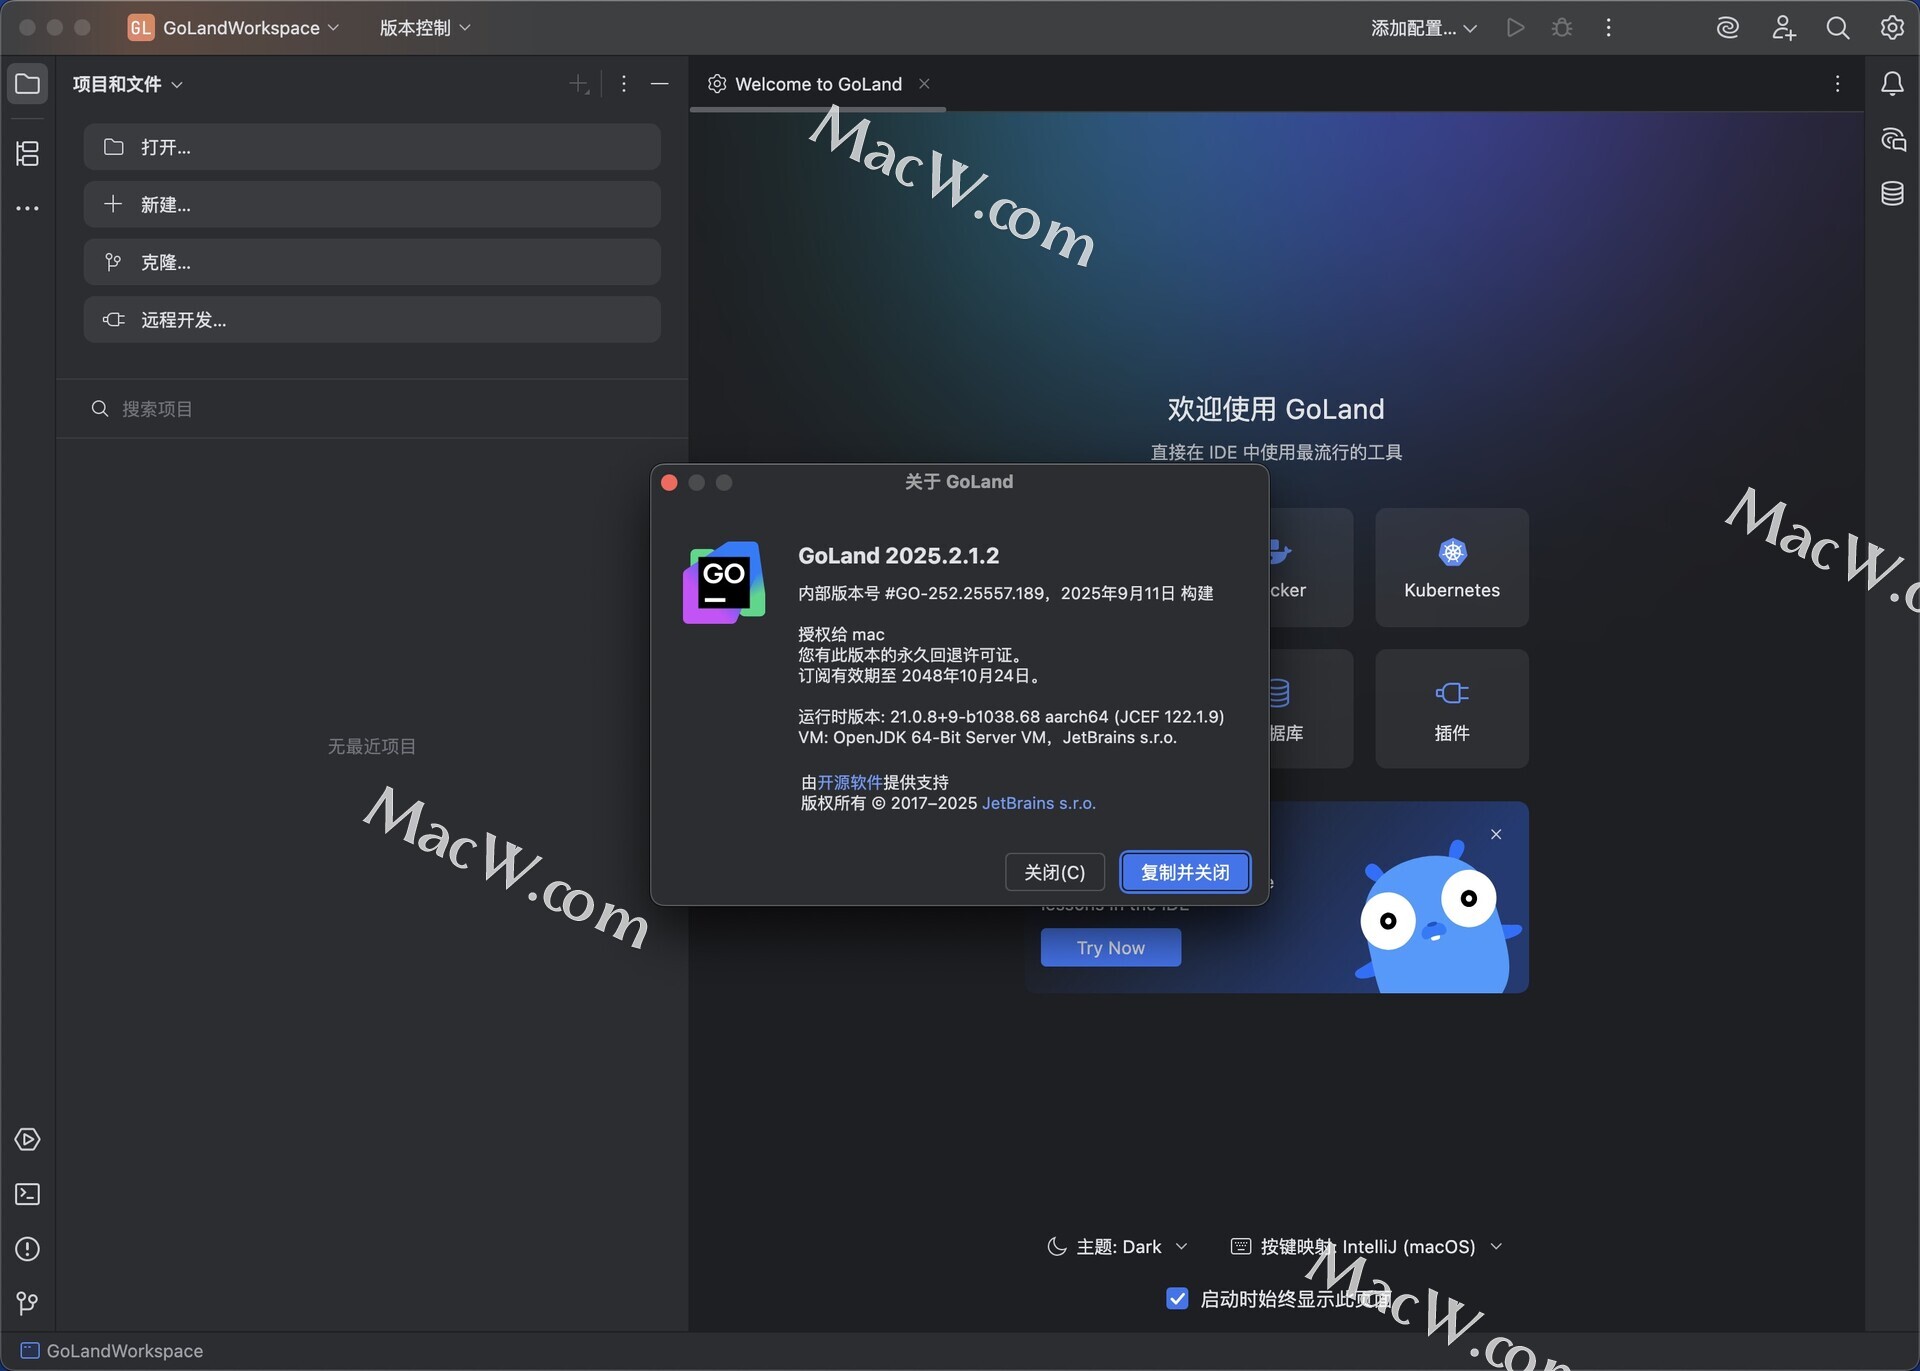Open the AI chat tool window icon

1892,139
